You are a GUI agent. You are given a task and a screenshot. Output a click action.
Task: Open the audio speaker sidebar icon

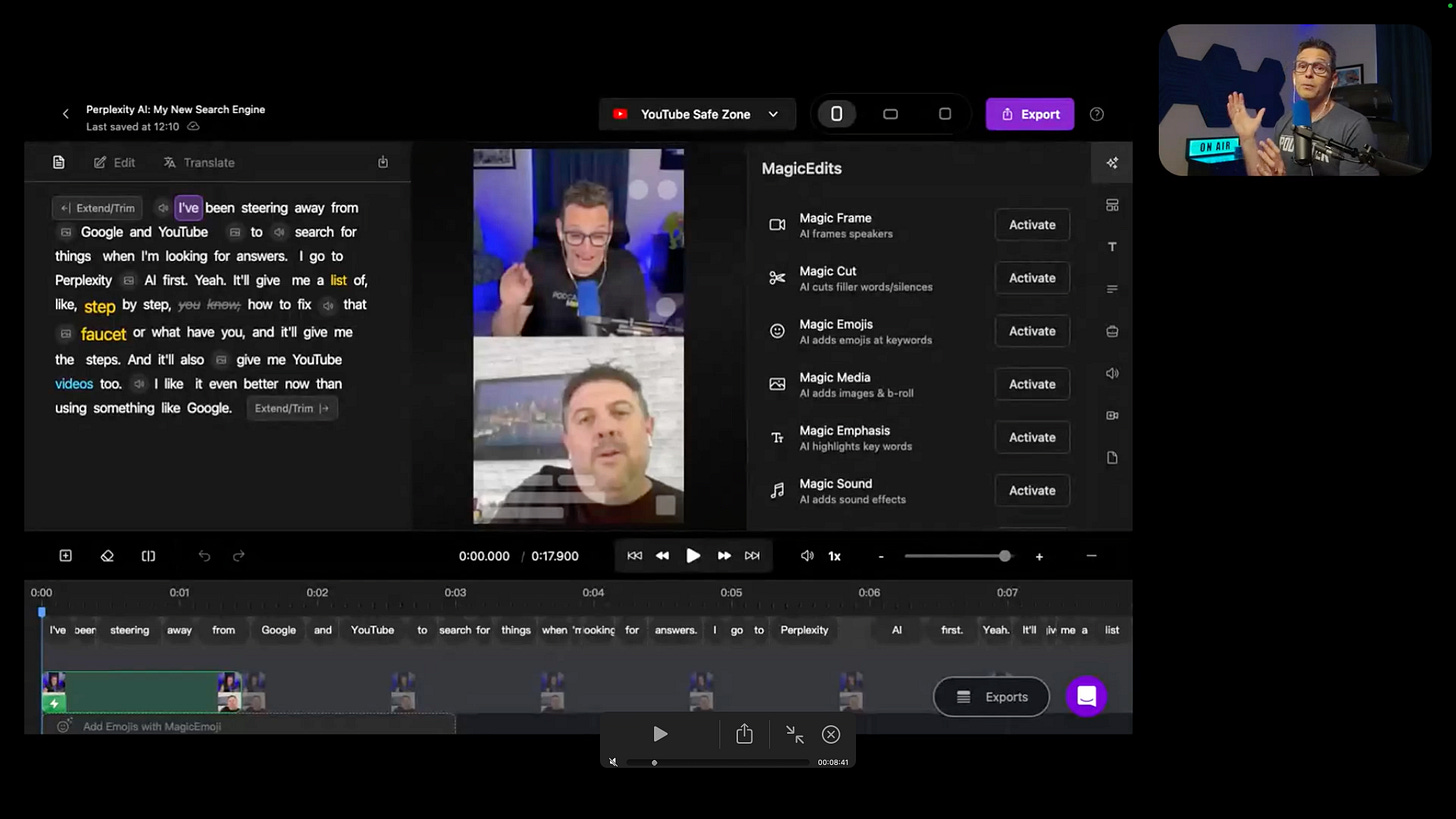point(1112,373)
